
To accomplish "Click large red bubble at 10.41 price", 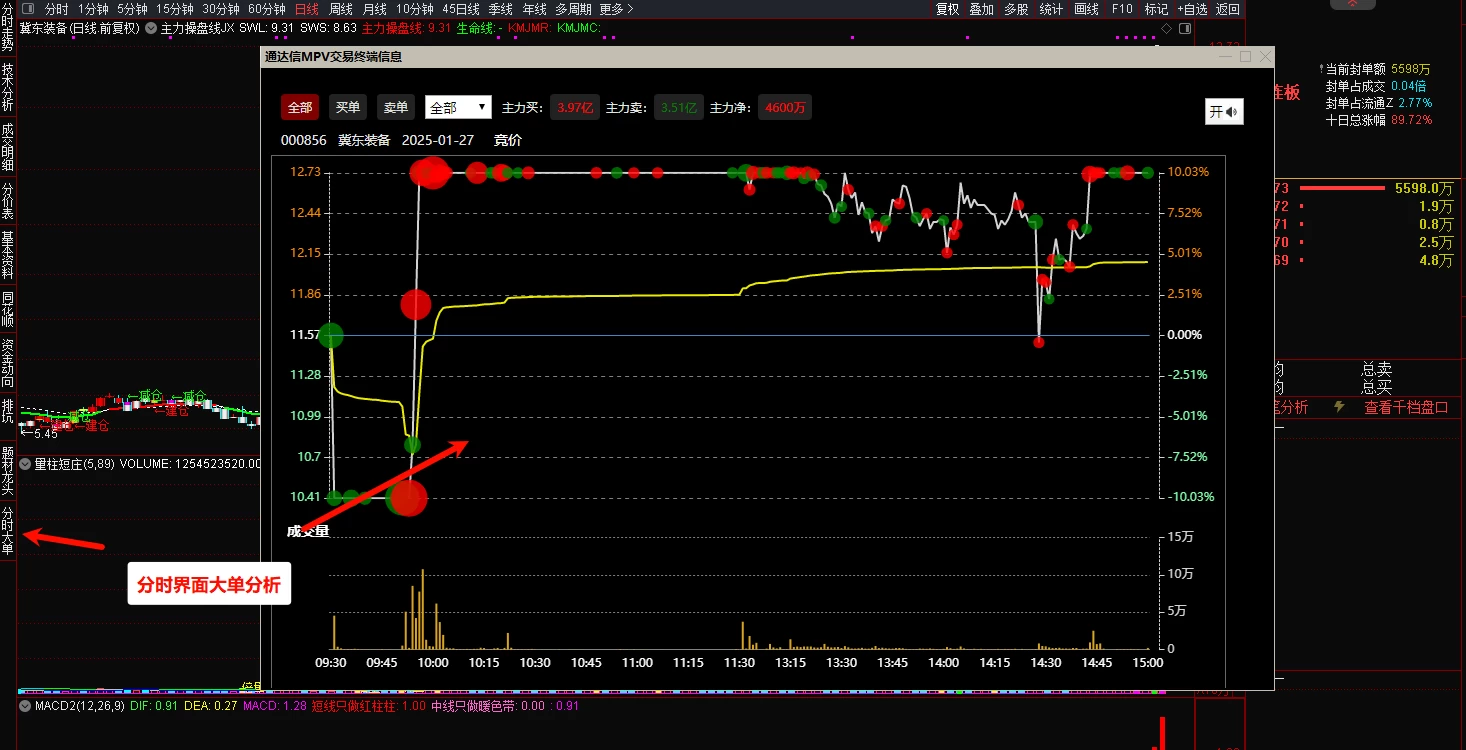I will pyautogui.click(x=408, y=497).
